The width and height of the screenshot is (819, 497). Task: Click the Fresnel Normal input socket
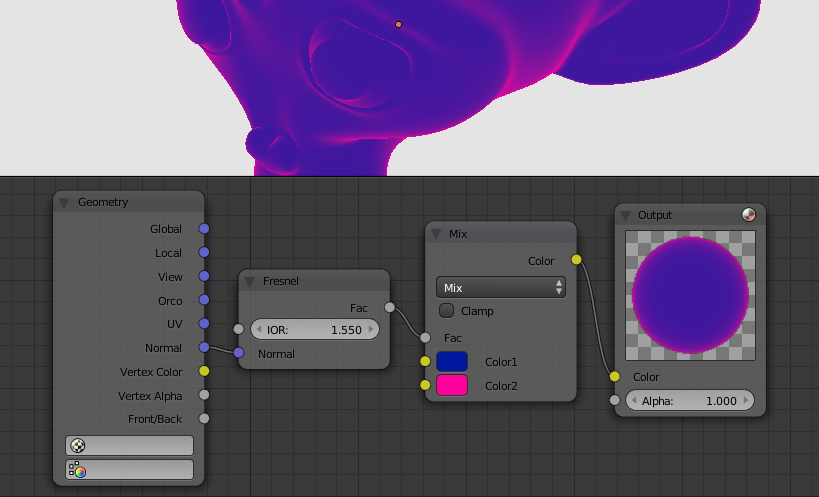click(x=239, y=353)
